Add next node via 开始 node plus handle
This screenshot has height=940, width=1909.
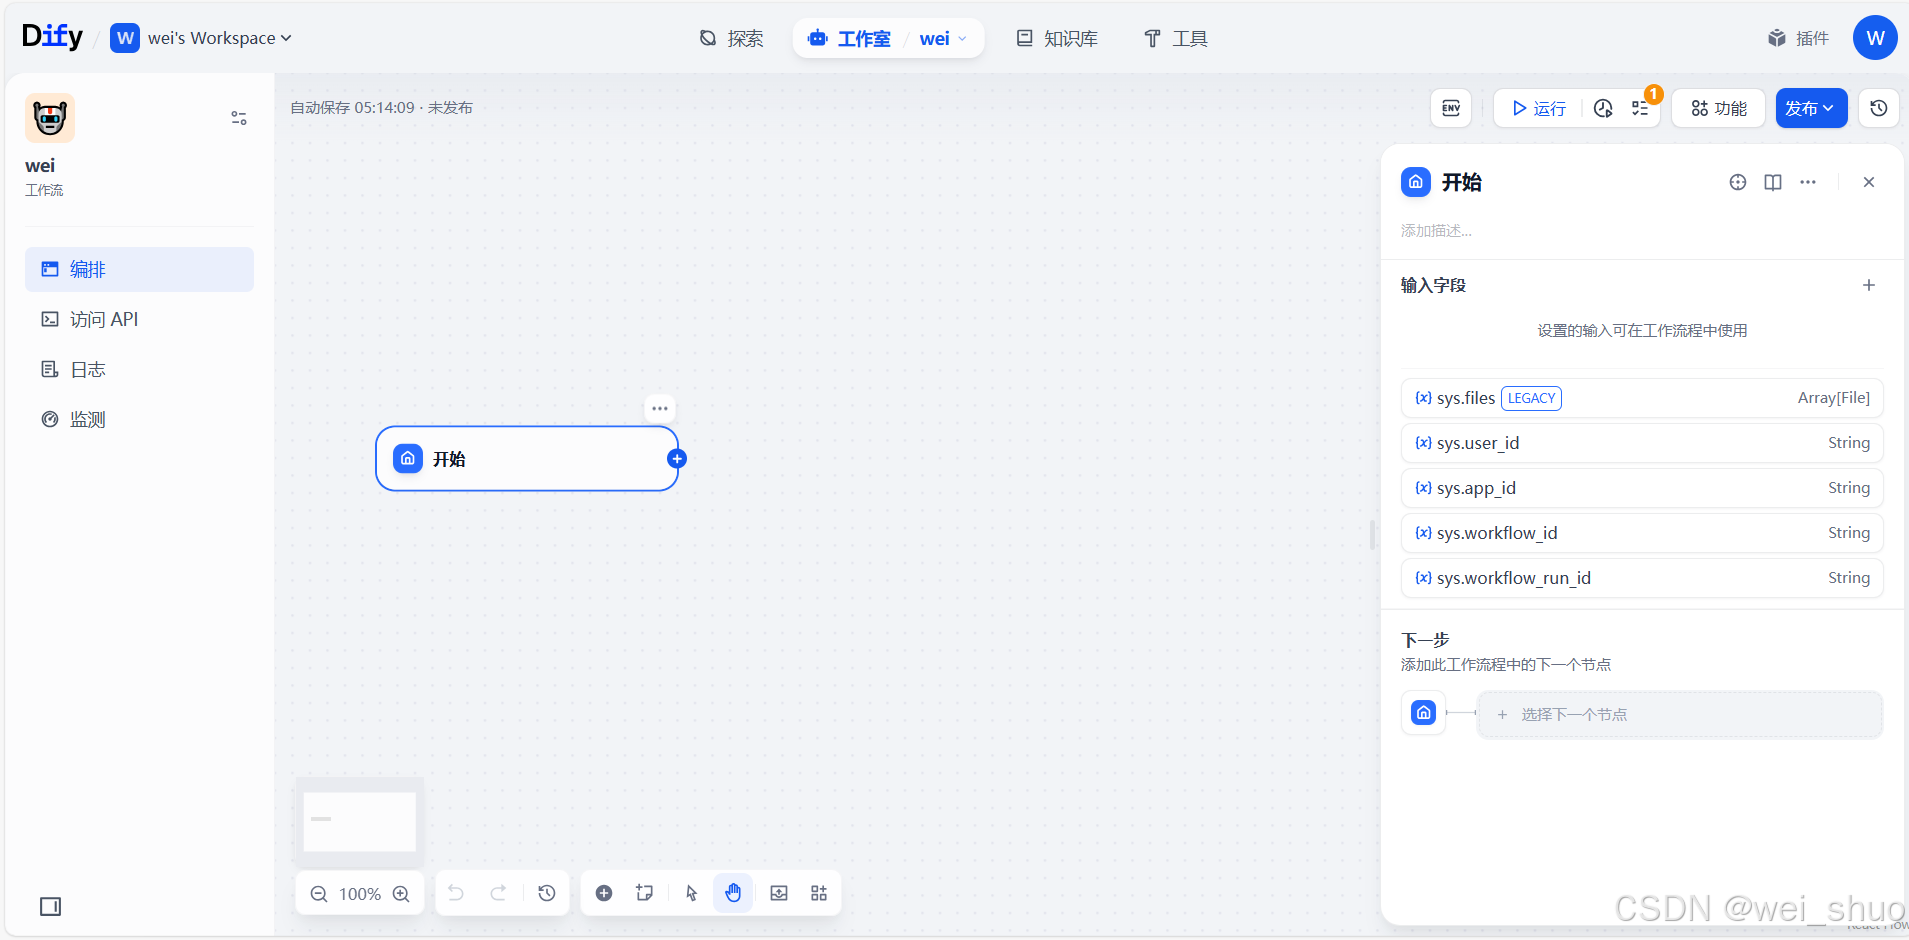click(677, 459)
